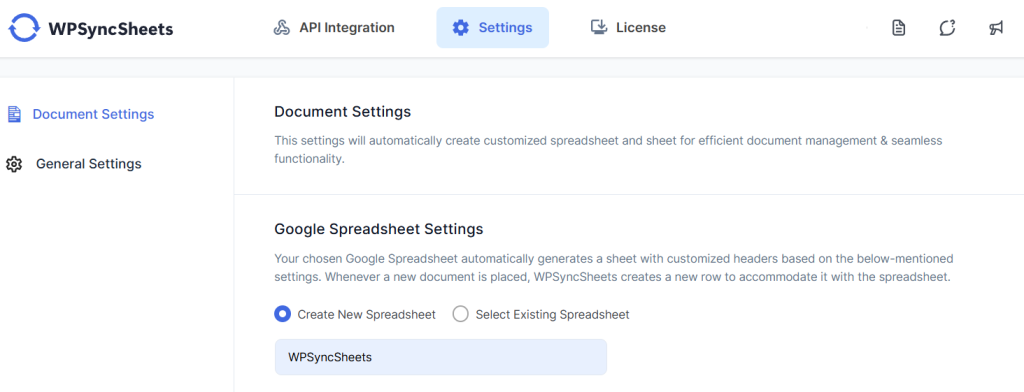Click the General Settings sidebar gear icon
Image resolution: width=1024 pixels, height=392 pixels.
click(14, 164)
